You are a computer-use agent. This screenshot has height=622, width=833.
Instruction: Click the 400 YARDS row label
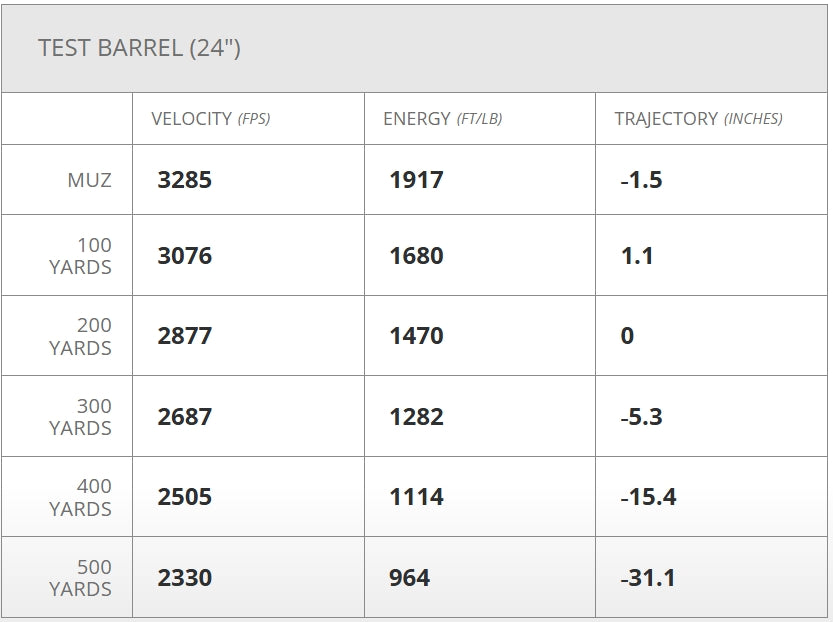pyautogui.click(x=80, y=497)
